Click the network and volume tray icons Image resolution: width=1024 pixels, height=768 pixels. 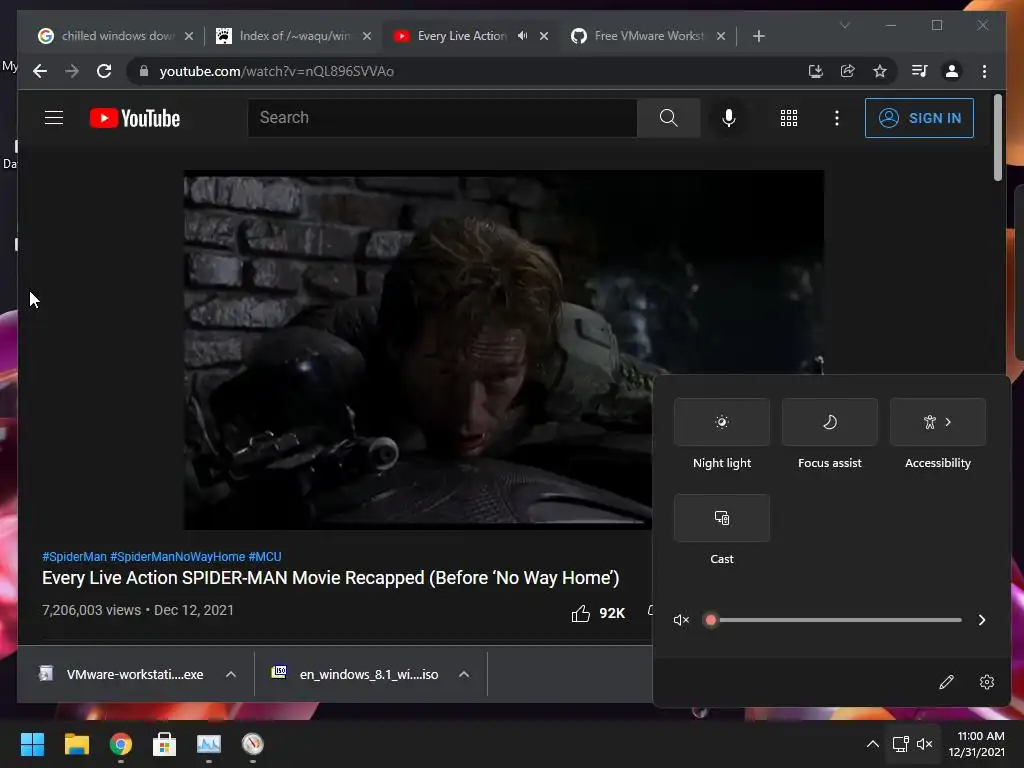pos(912,744)
